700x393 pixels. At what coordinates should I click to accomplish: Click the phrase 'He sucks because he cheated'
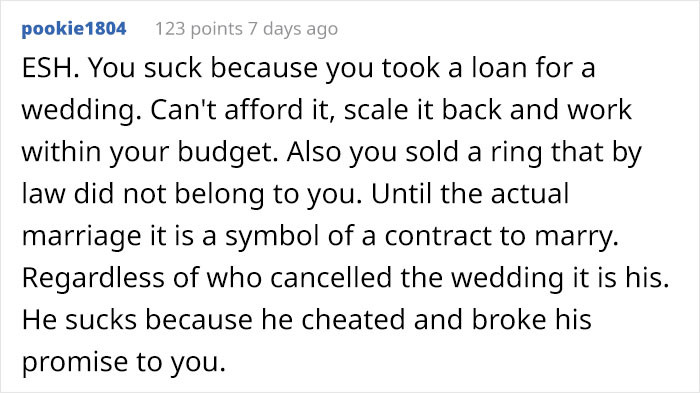pyautogui.click(x=213, y=320)
